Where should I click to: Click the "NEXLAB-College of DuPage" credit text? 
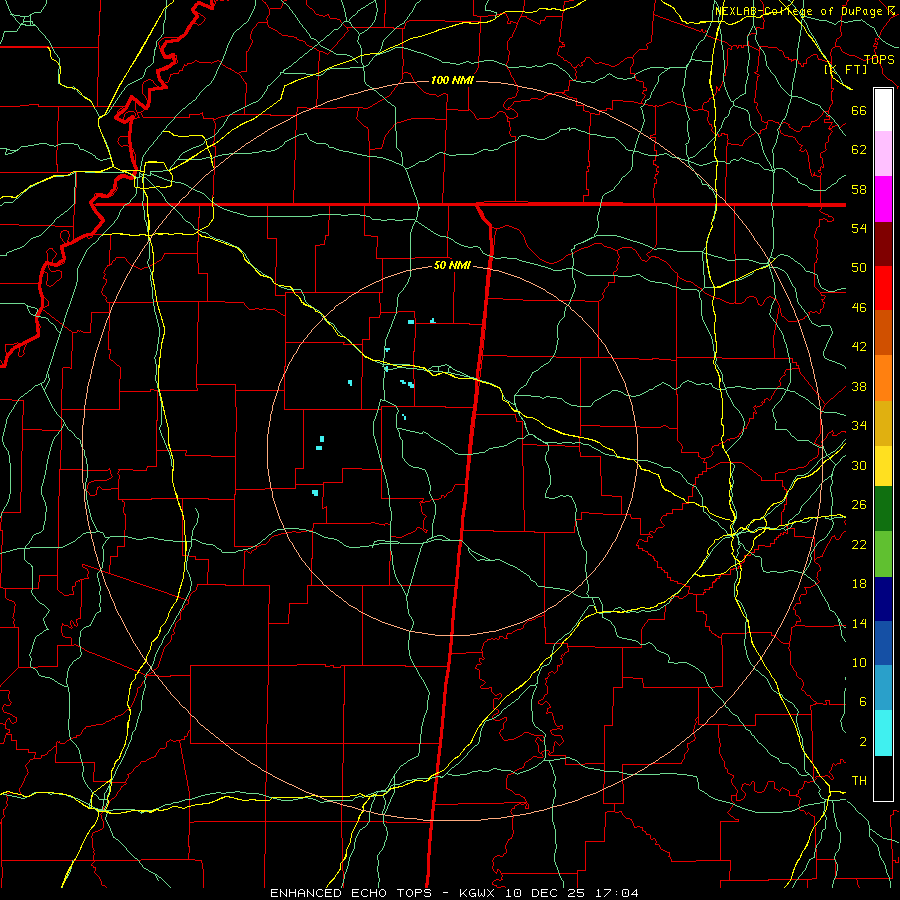[x=798, y=11]
